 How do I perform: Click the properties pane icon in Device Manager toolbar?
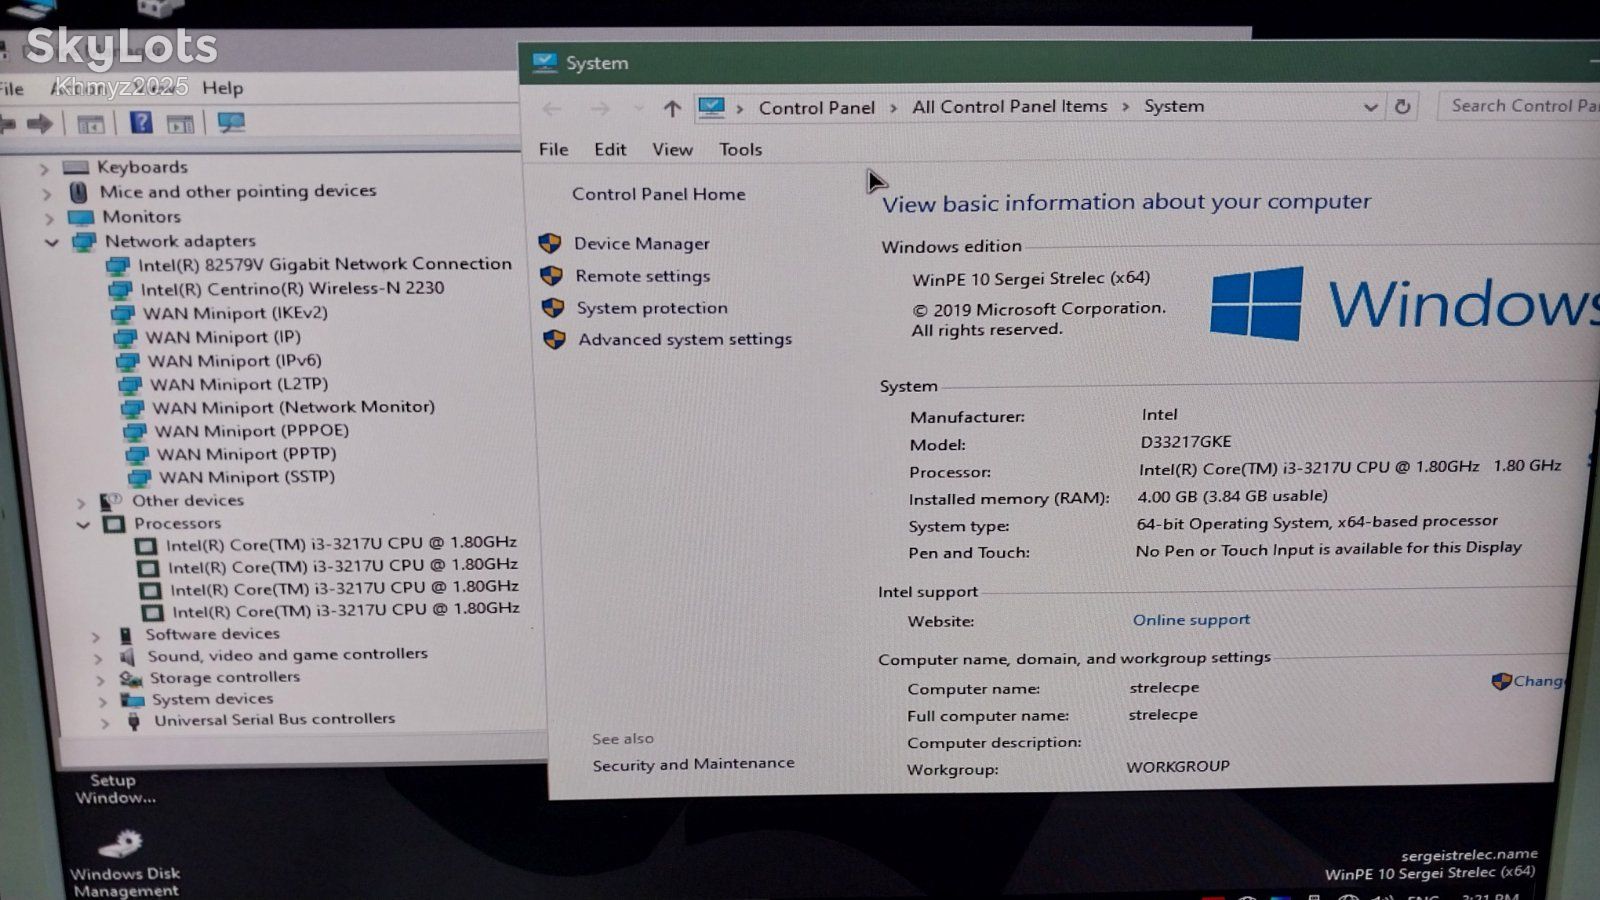180,124
